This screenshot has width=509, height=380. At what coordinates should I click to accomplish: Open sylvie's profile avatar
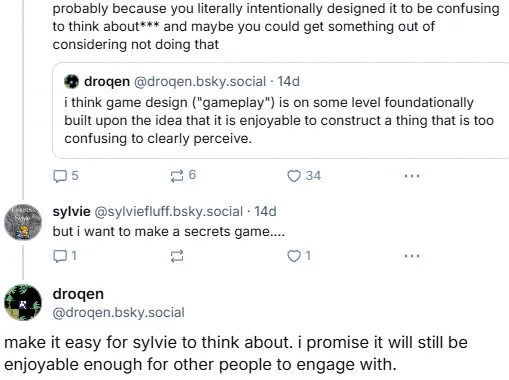(23, 222)
